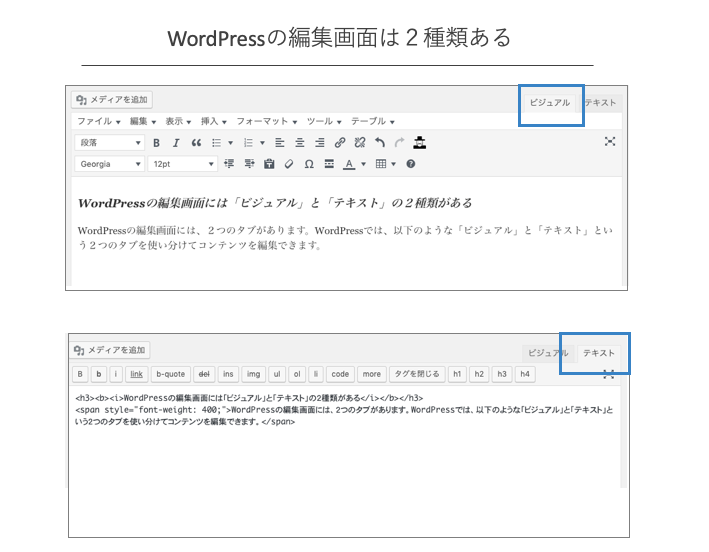Open the フォーマット menu
The width and height of the screenshot is (709, 552).
pos(267,121)
